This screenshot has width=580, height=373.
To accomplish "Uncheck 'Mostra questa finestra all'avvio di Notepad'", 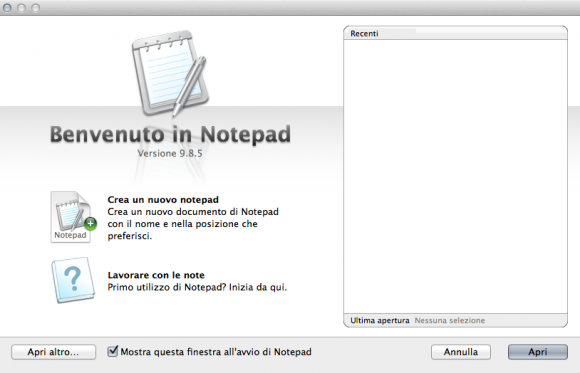I will point(112,351).
